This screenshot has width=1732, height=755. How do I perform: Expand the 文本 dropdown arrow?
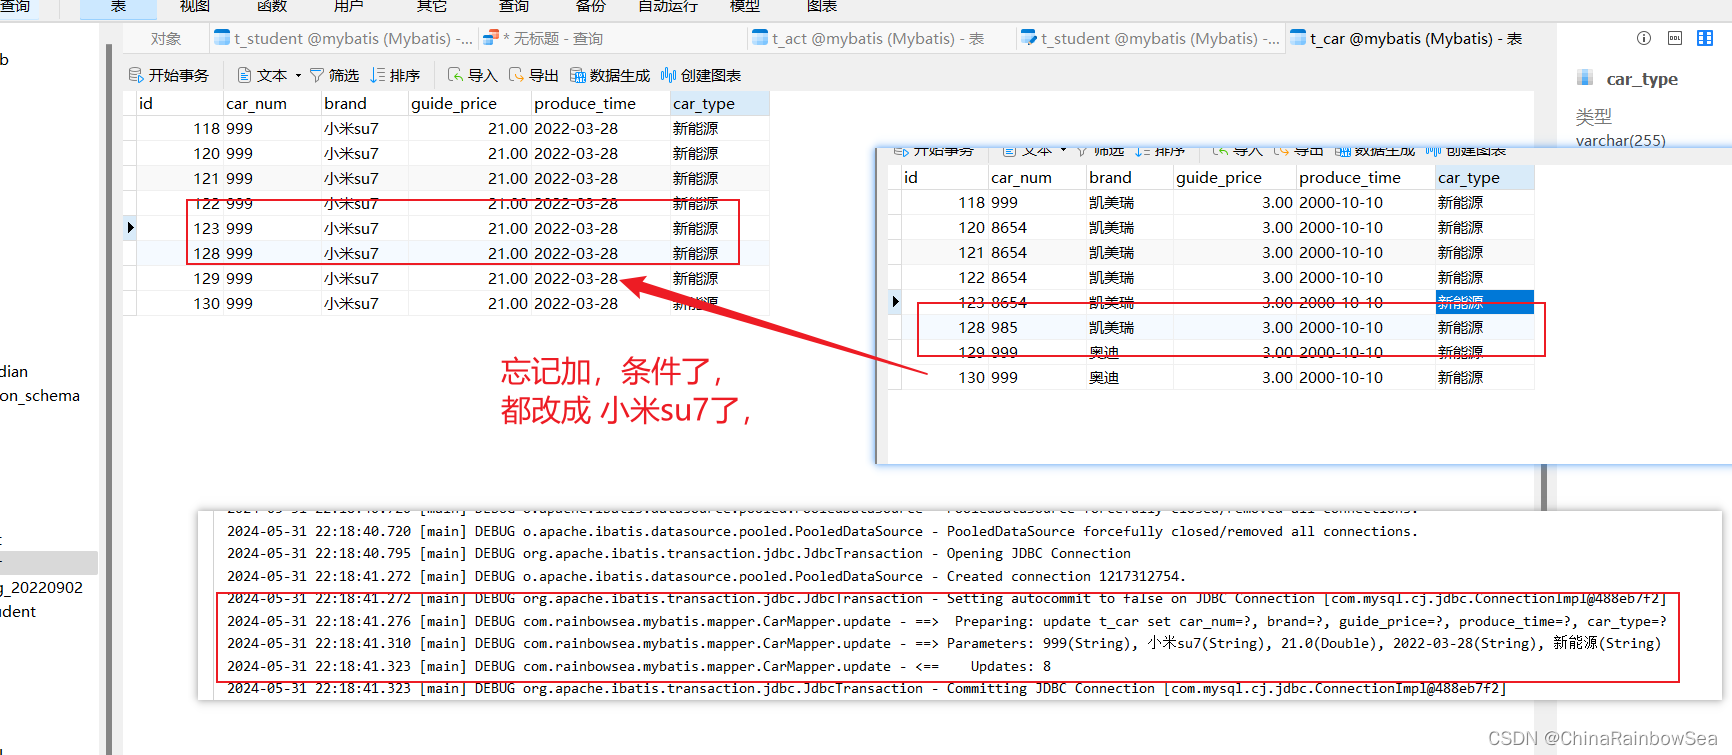pos(298,76)
